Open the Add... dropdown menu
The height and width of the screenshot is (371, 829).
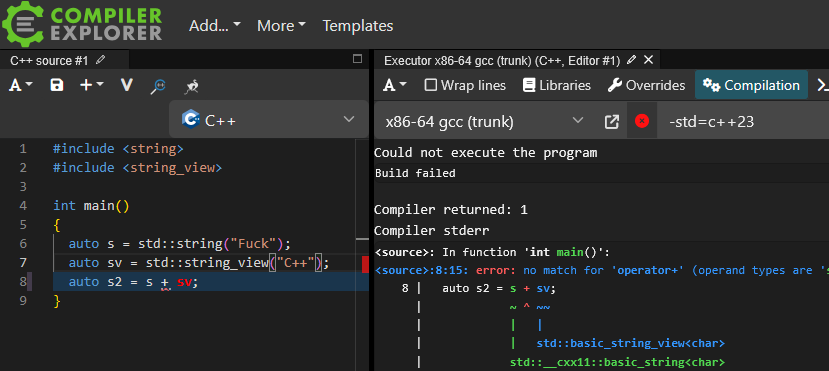[x=215, y=25]
